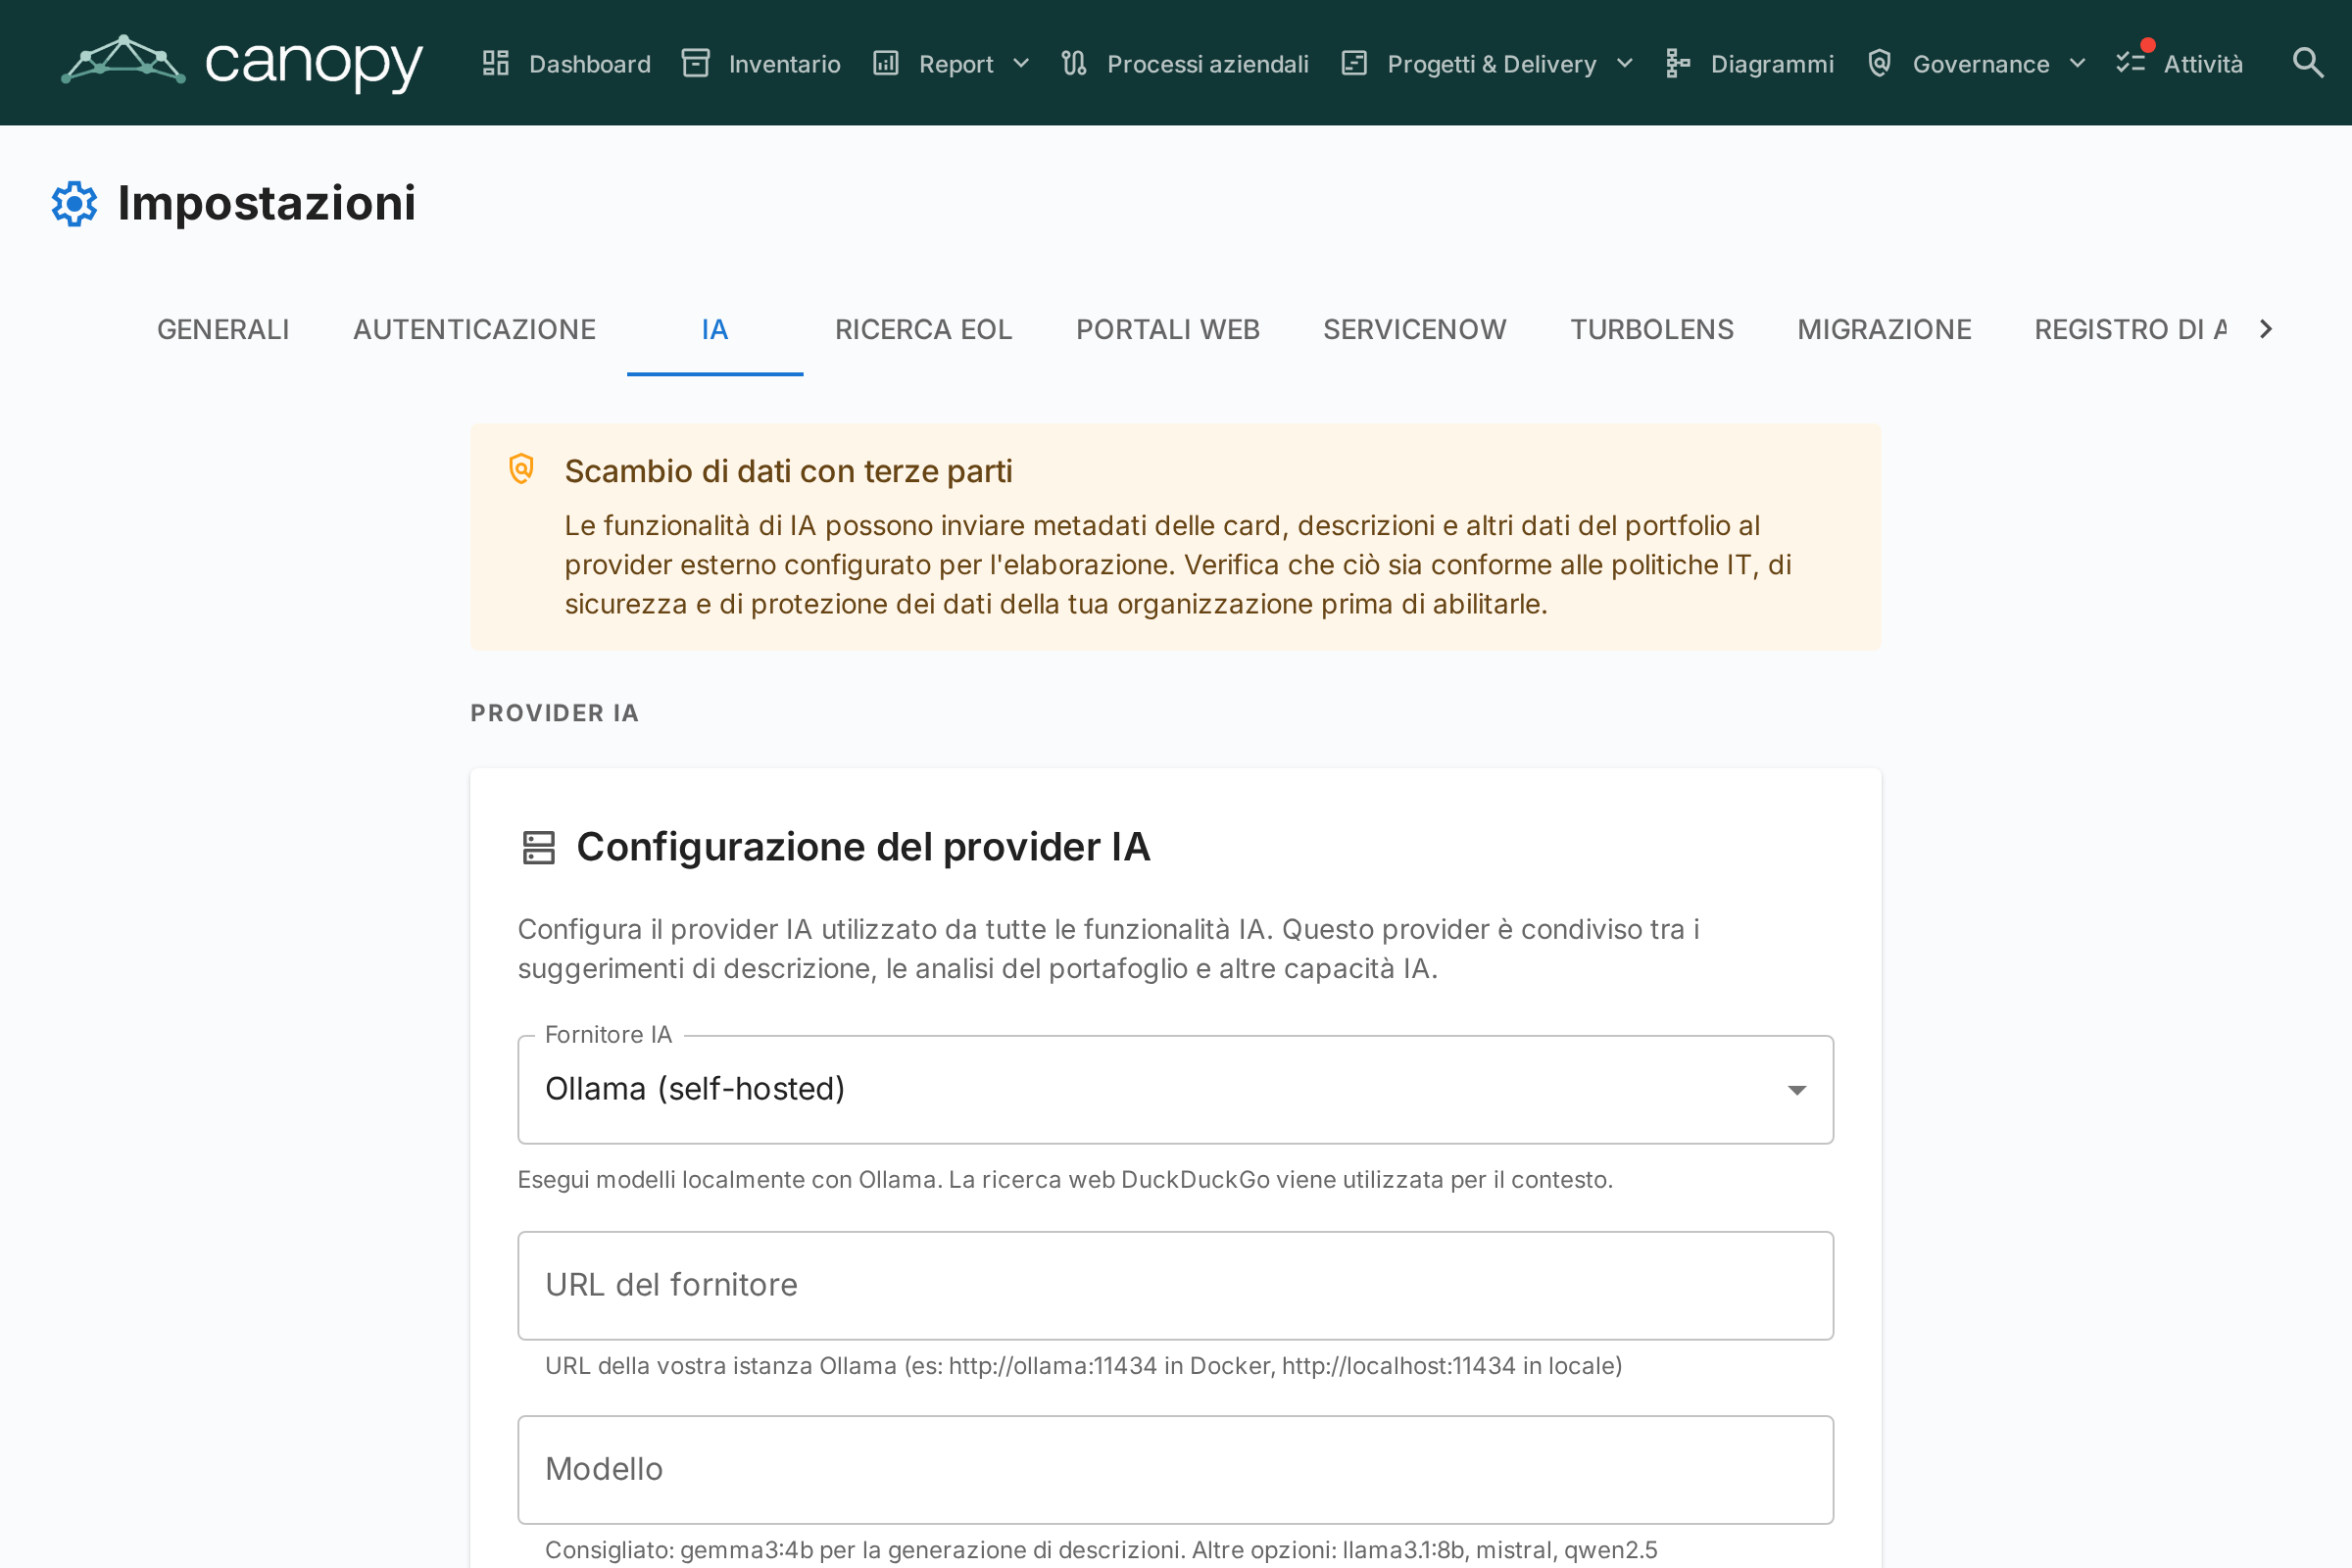The image size is (2352, 1568).
Task: Click the Canopy logo
Action: (x=242, y=63)
